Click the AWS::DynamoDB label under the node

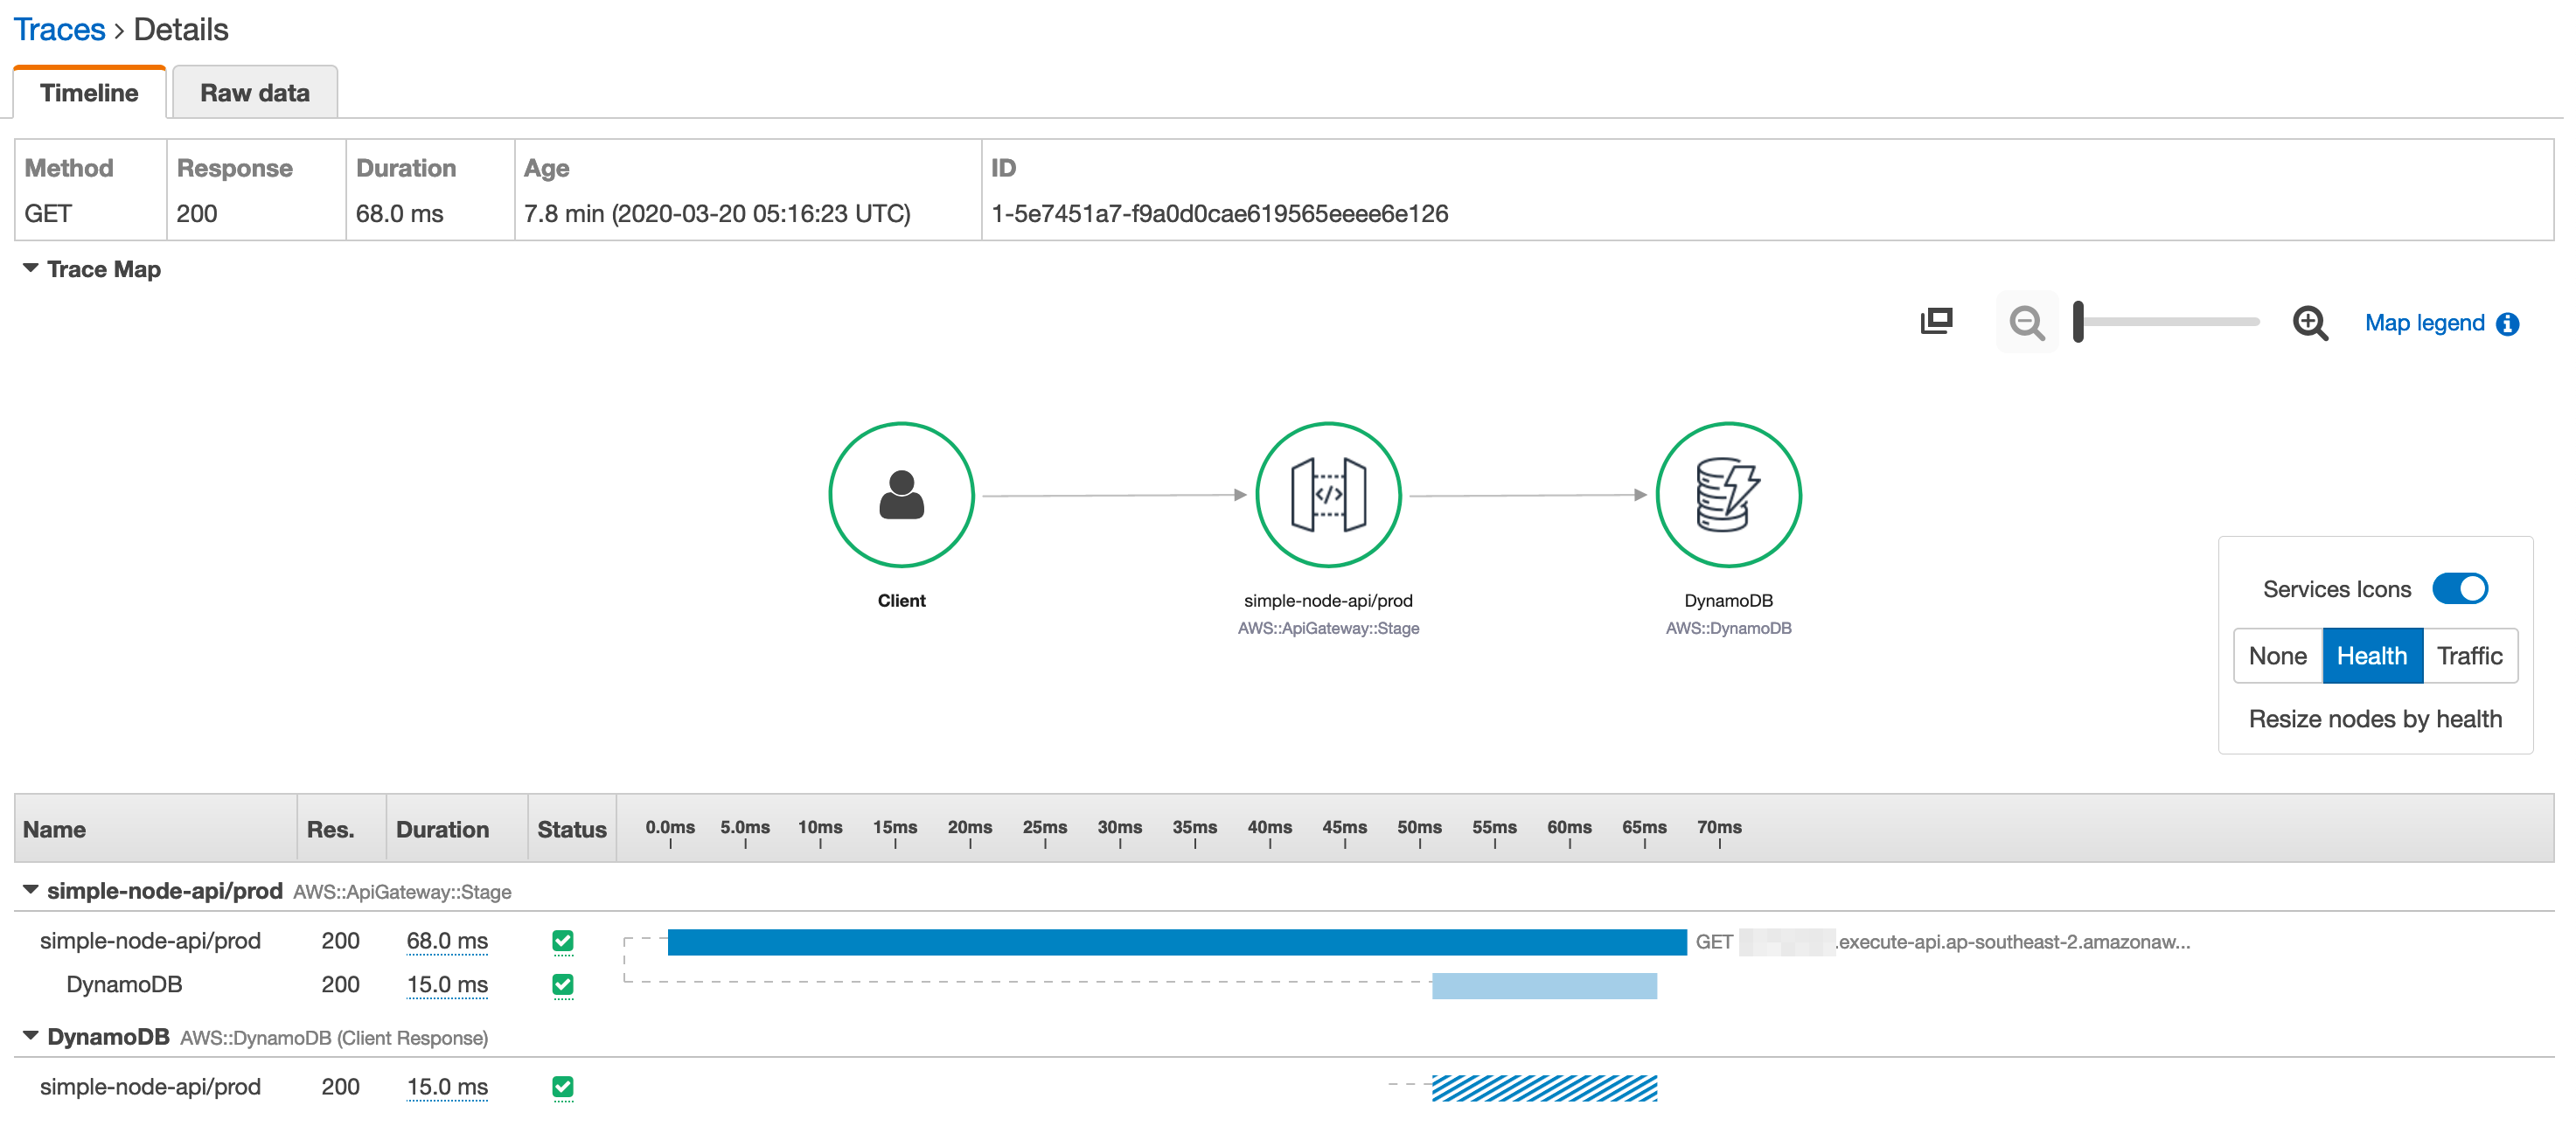(1728, 628)
